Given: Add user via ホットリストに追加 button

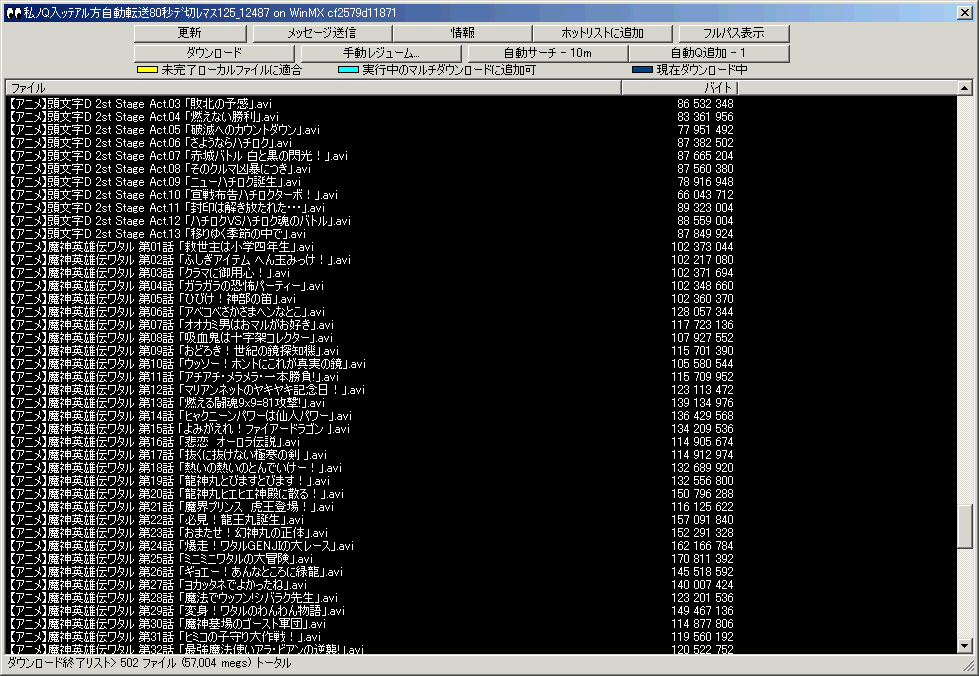Looking at the screenshot, I should (x=601, y=33).
